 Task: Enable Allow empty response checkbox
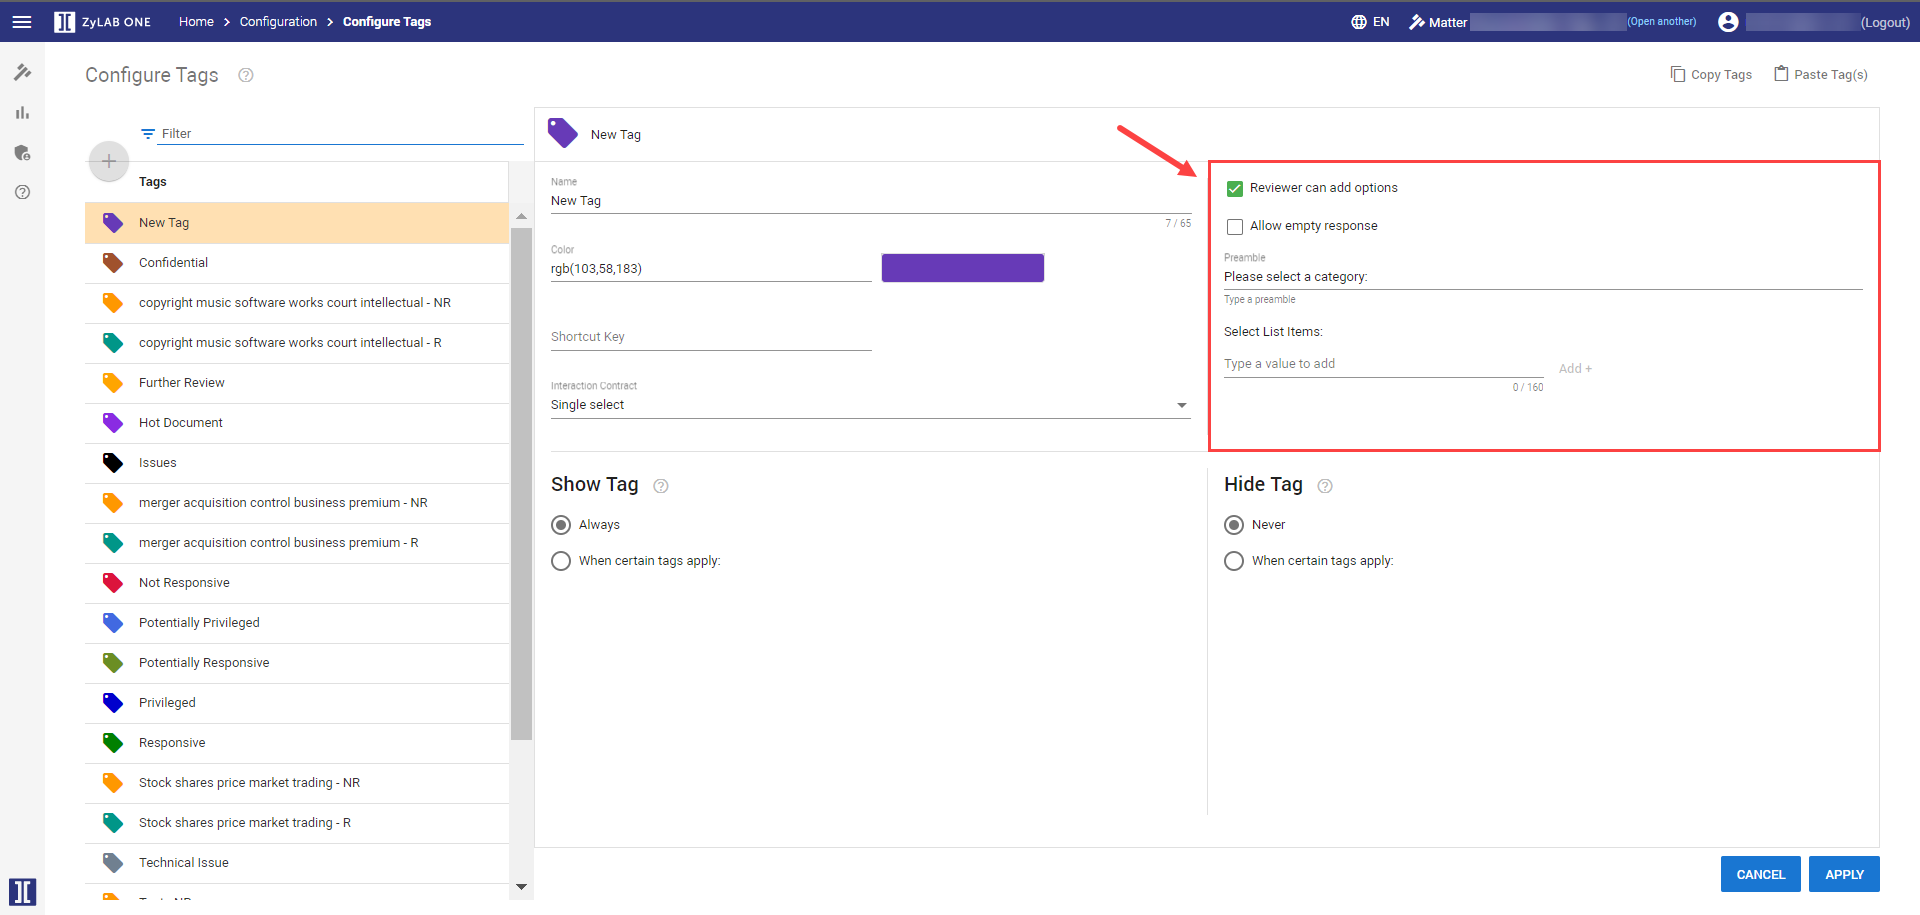pos(1235,226)
